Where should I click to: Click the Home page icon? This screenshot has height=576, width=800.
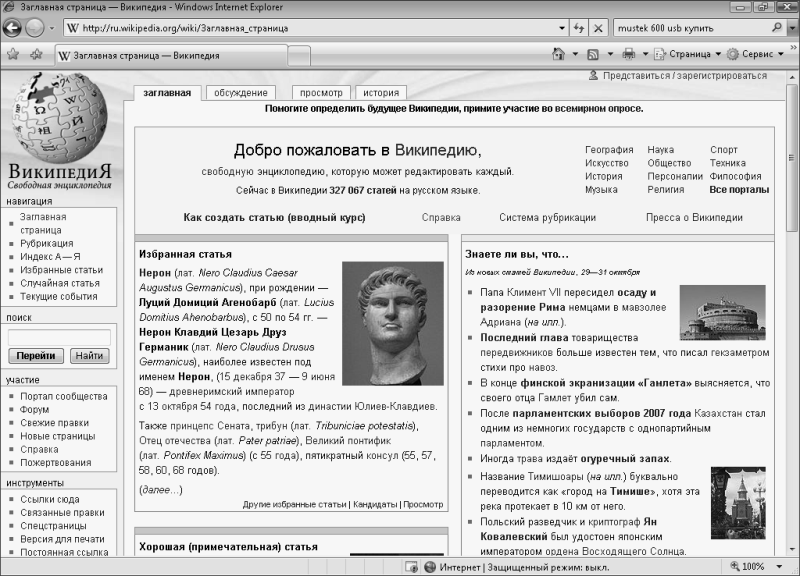click(x=559, y=54)
